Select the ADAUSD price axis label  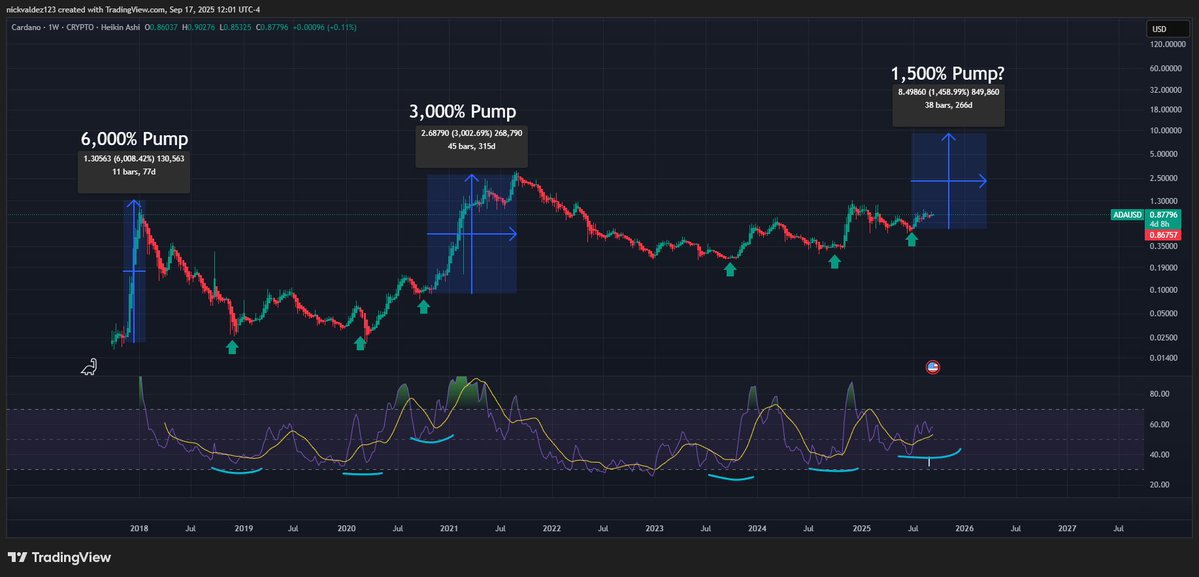click(x=1126, y=216)
